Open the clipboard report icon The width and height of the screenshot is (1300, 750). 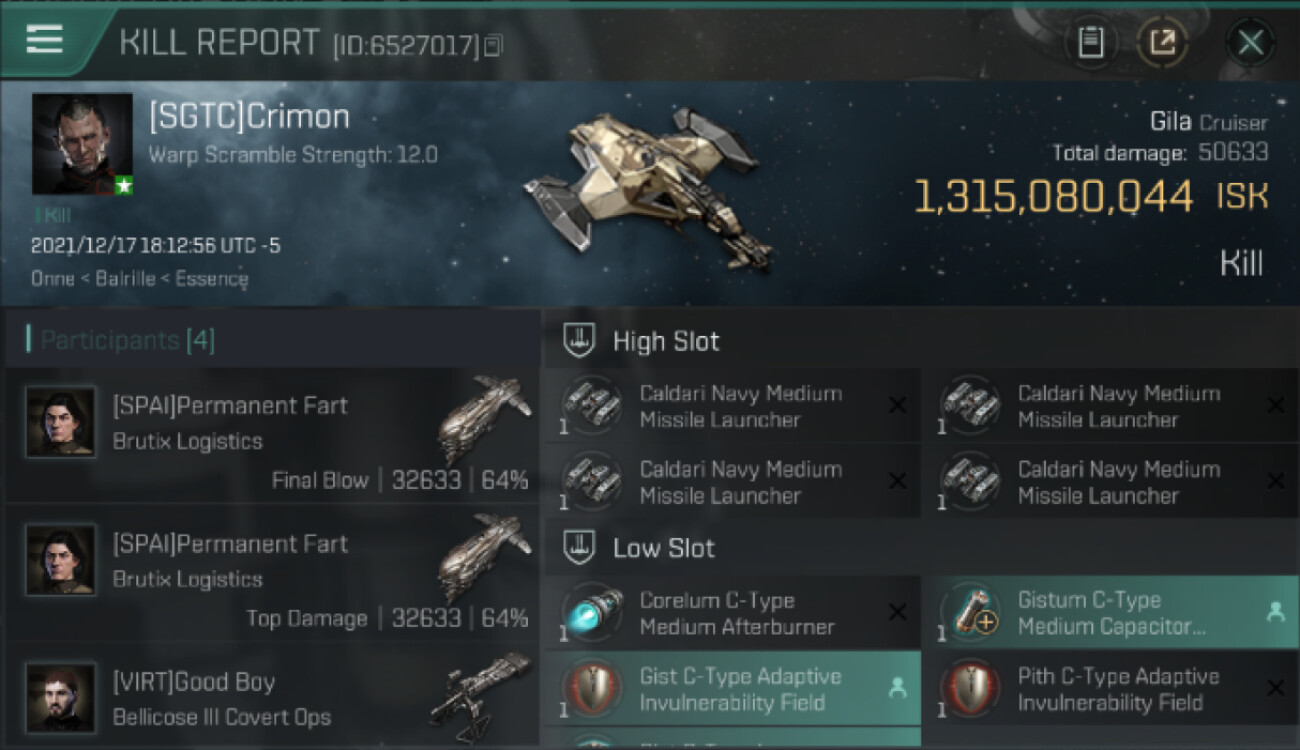(x=1091, y=42)
